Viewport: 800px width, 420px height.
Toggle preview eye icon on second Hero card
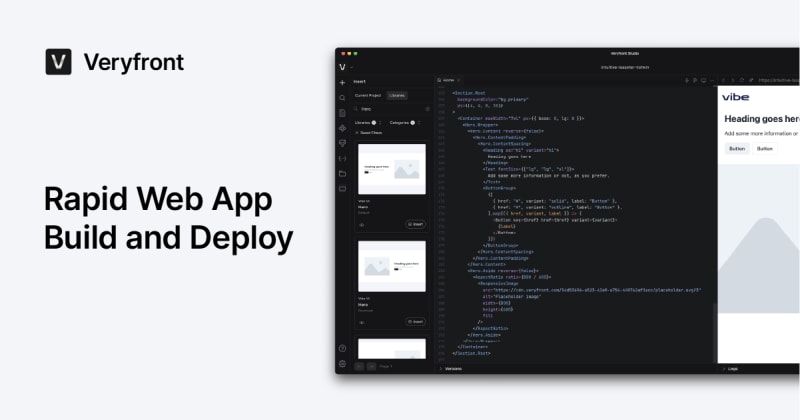click(362, 321)
